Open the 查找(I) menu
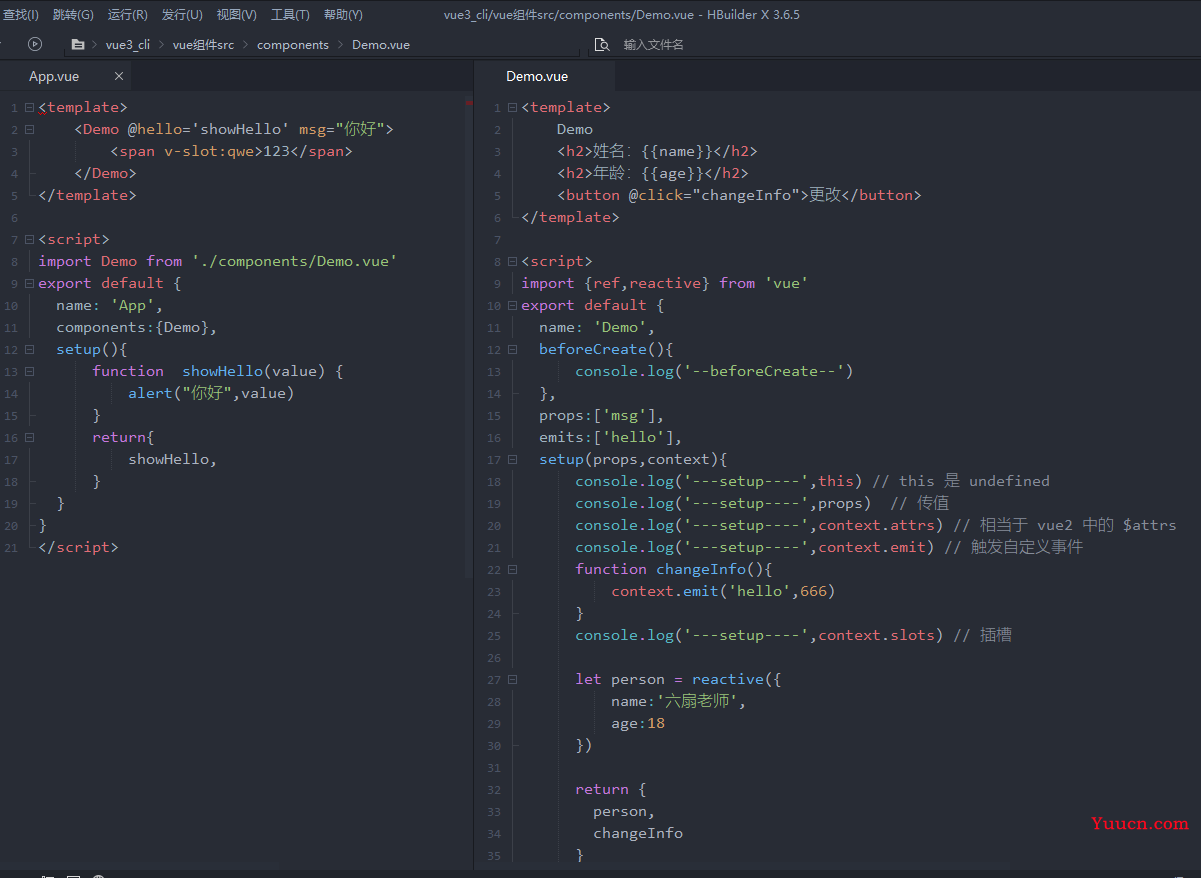 [x=20, y=15]
